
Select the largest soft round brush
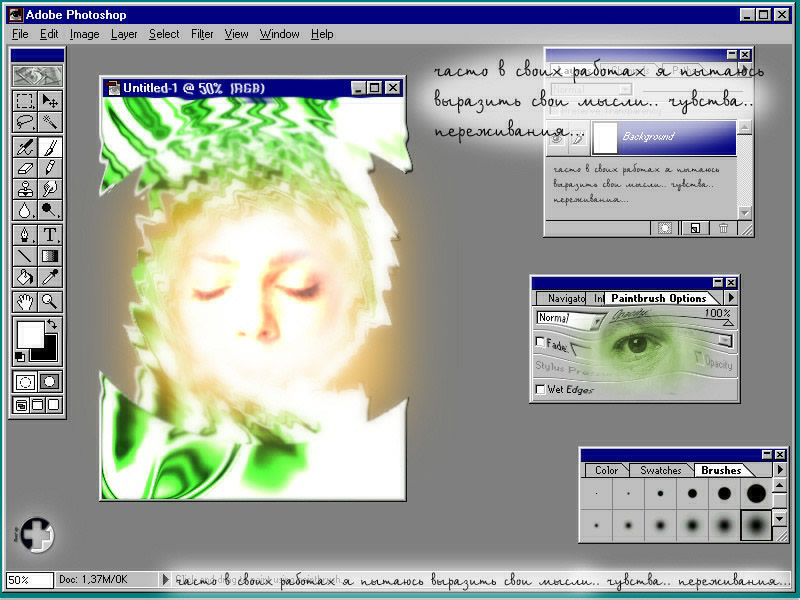(755, 522)
